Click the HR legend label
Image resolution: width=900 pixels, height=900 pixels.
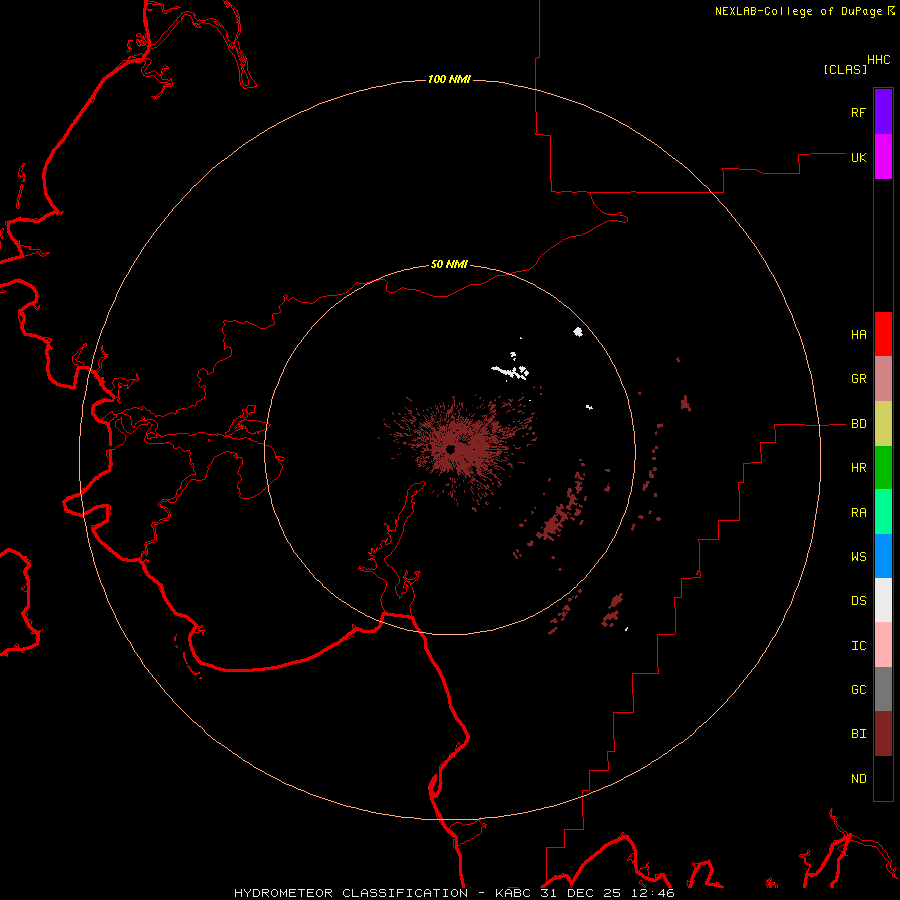point(858,468)
